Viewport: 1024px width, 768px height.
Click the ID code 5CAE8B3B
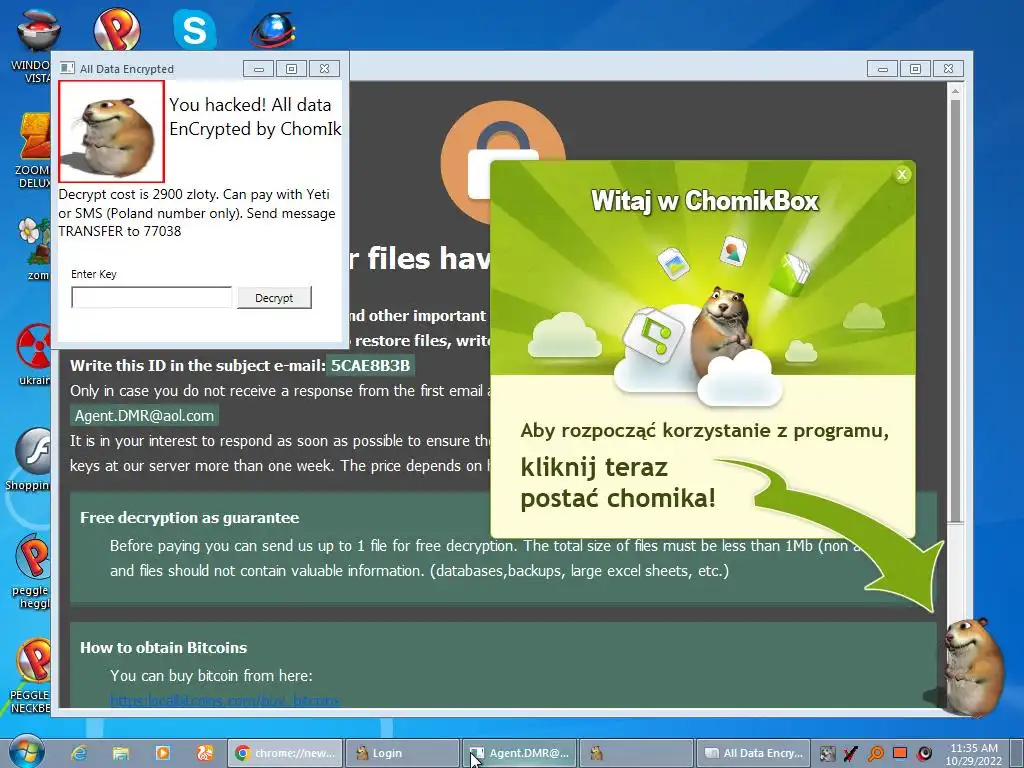click(370, 365)
